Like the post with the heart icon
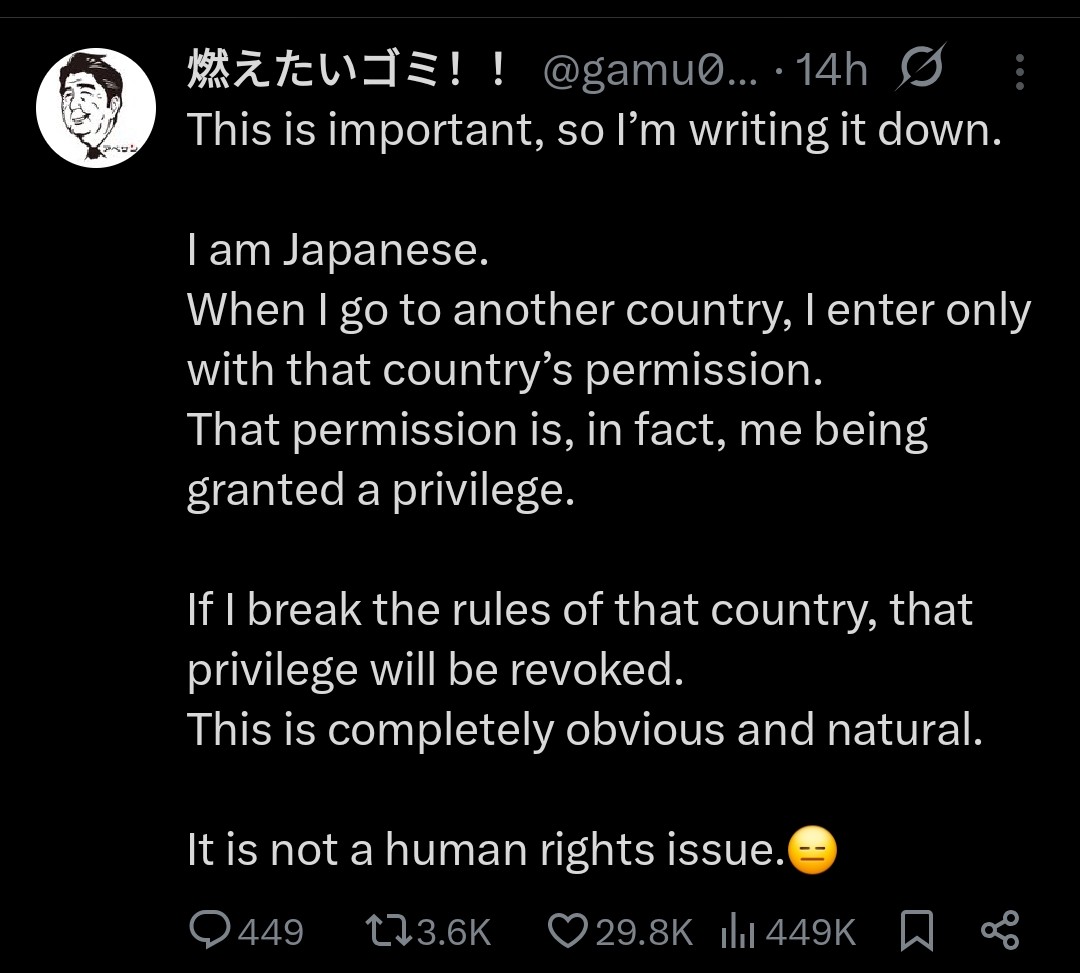The height and width of the screenshot is (973, 1080). point(568,931)
